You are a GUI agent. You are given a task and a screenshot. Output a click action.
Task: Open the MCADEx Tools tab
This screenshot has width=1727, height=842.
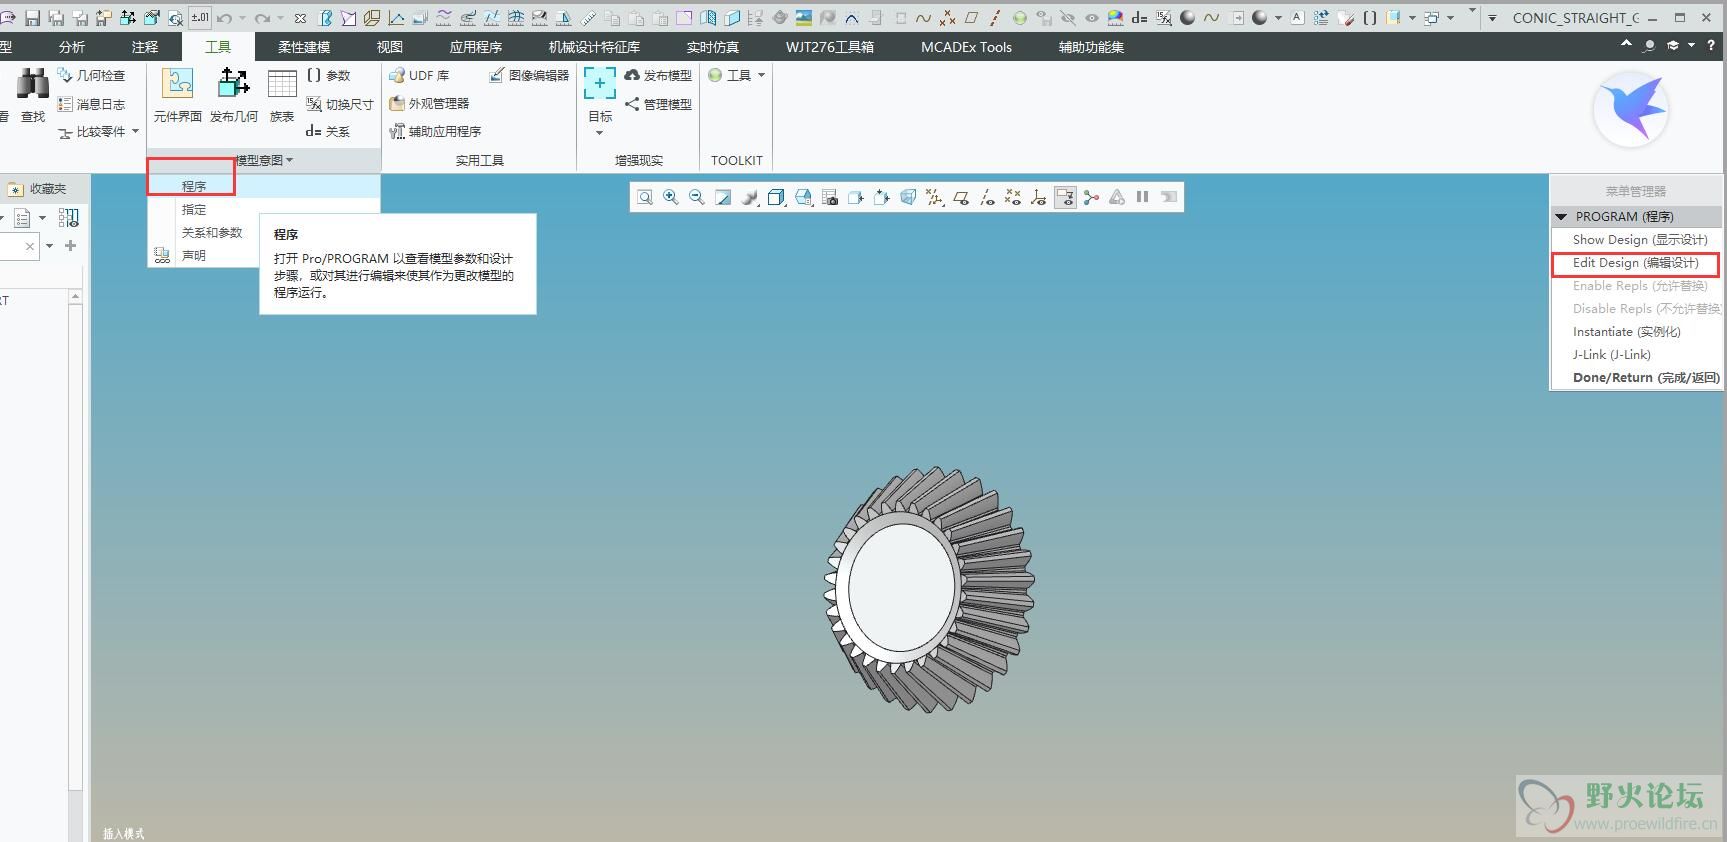[x=966, y=47]
